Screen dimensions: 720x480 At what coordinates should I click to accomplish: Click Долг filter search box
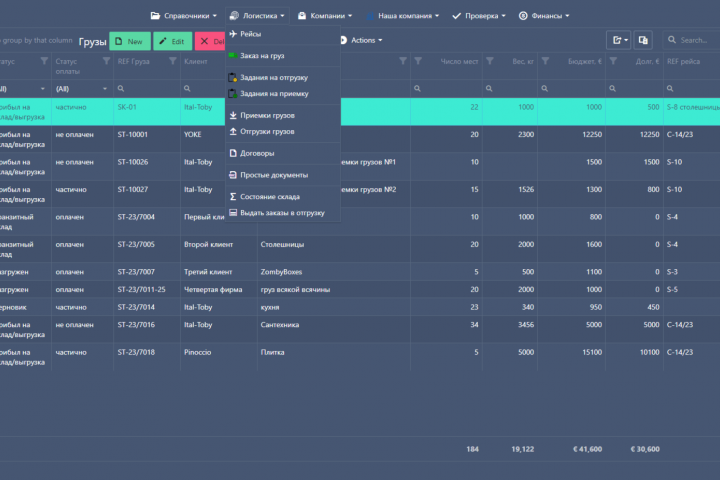[x=634, y=89]
